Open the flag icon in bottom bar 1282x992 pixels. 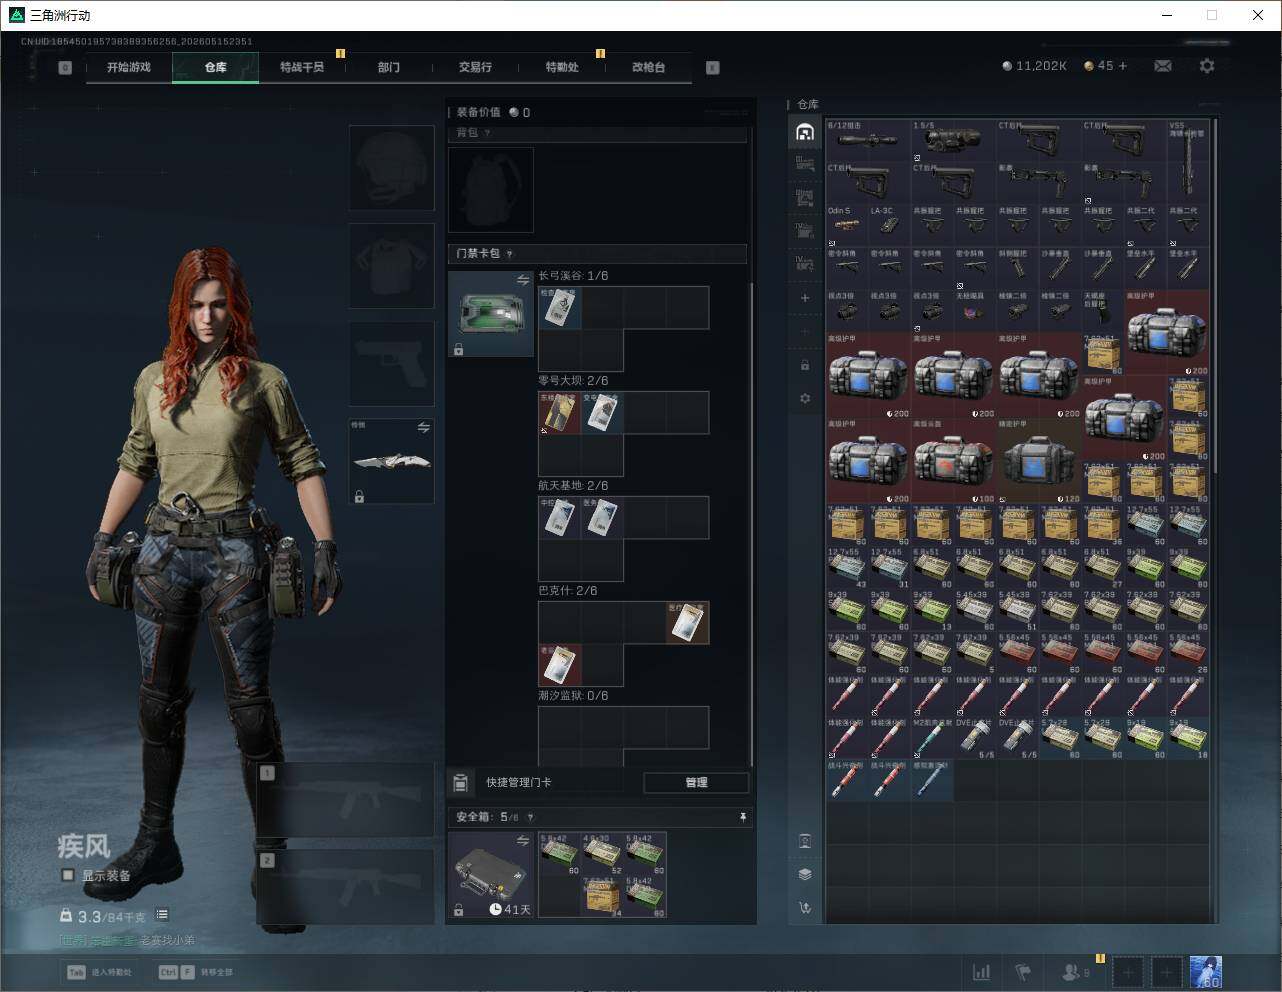[1023, 972]
